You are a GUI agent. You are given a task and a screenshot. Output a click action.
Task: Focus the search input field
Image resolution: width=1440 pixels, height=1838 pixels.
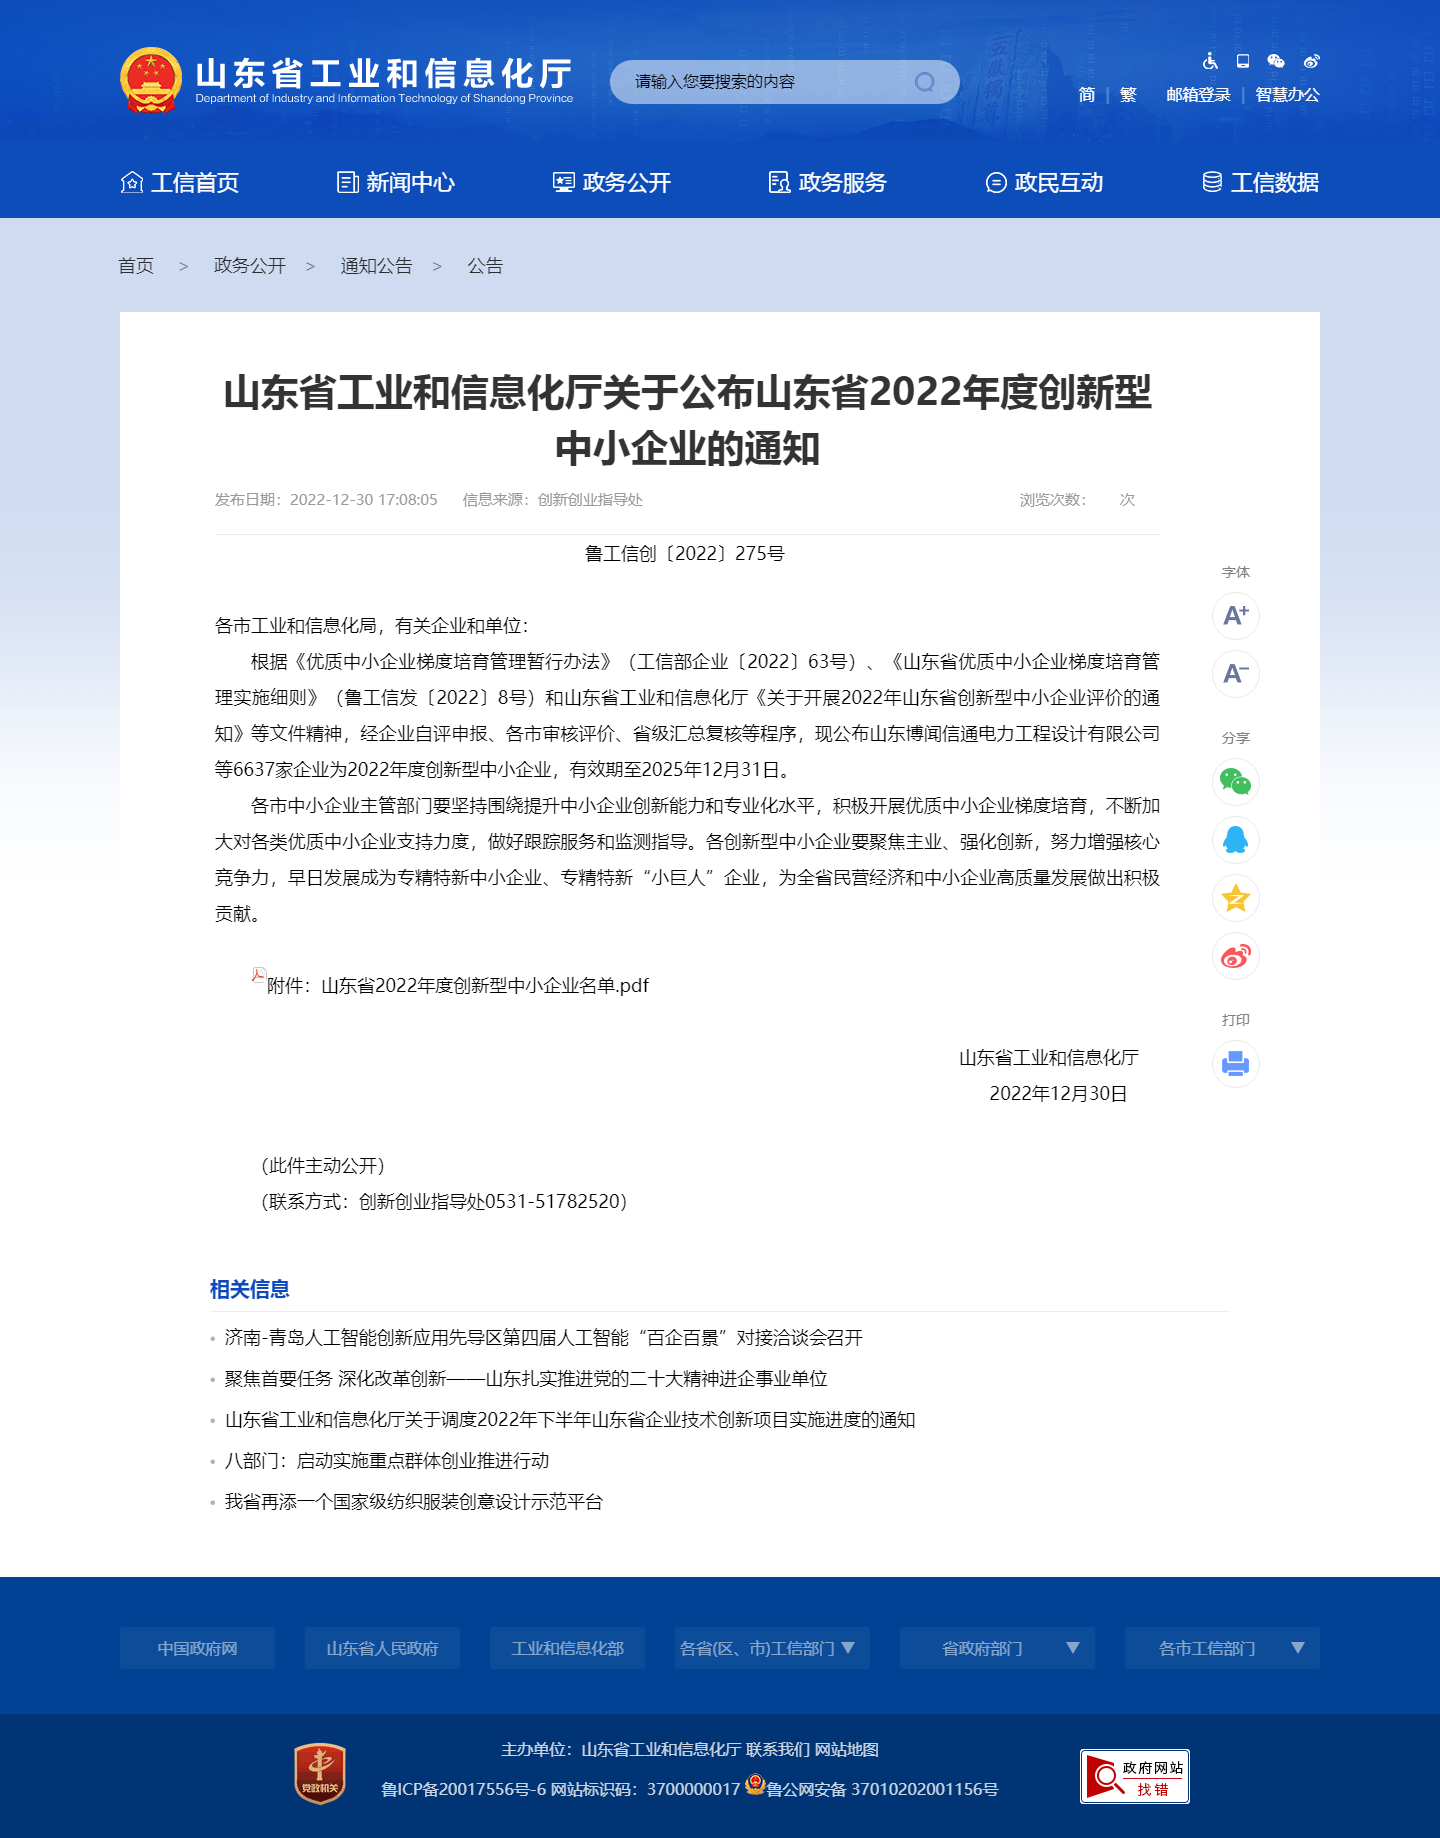coord(760,82)
